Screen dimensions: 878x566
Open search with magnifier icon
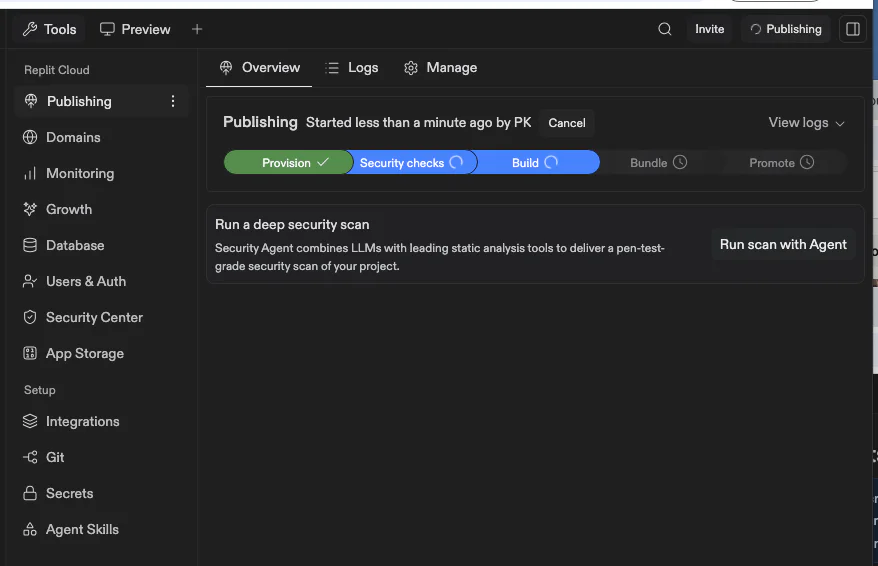tap(665, 29)
